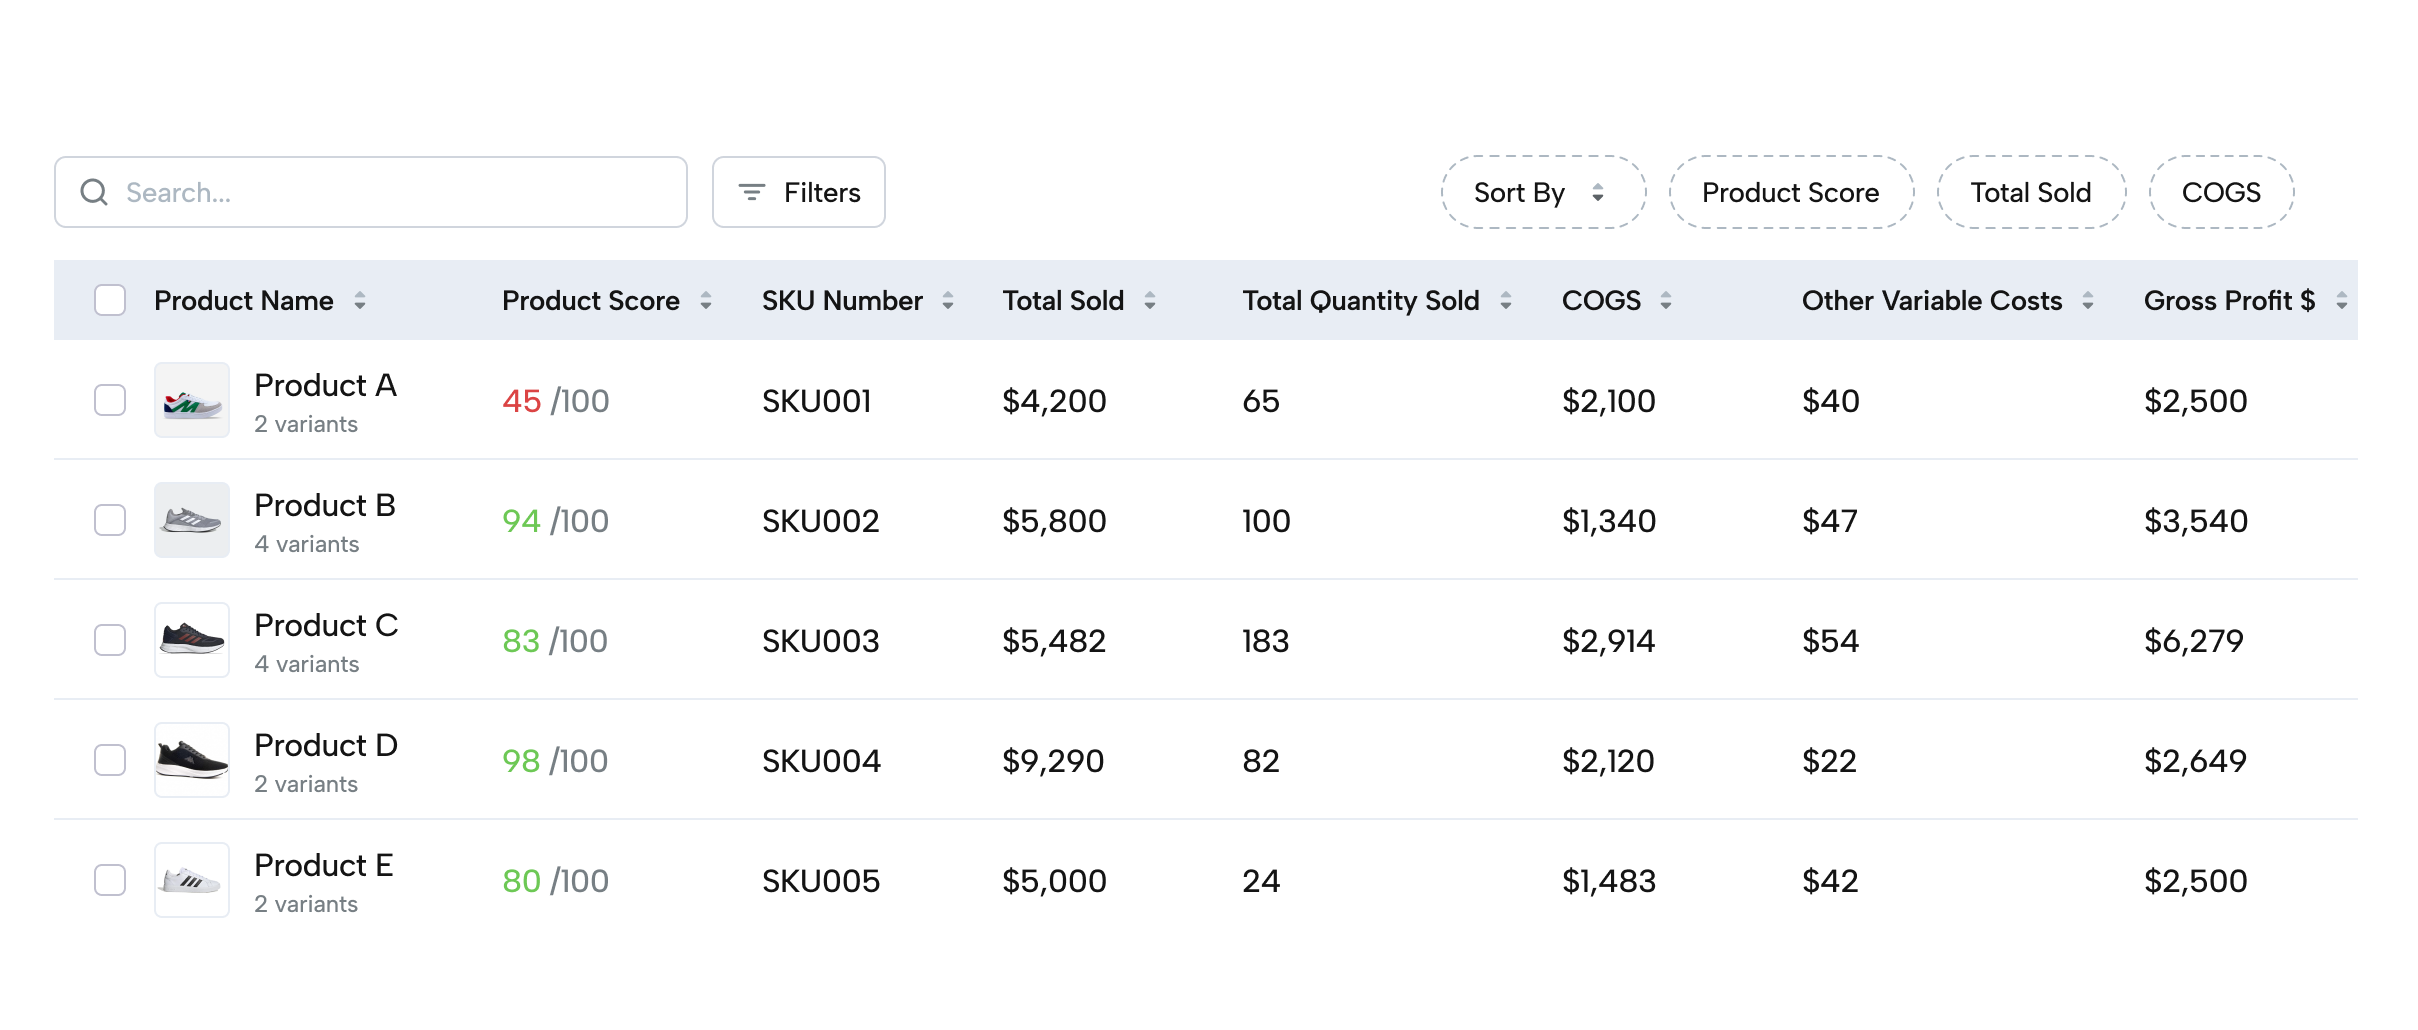Click the sort arrows on Product Name column
The width and height of the screenshot is (2418, 1030).
click(x=360, y=300)
